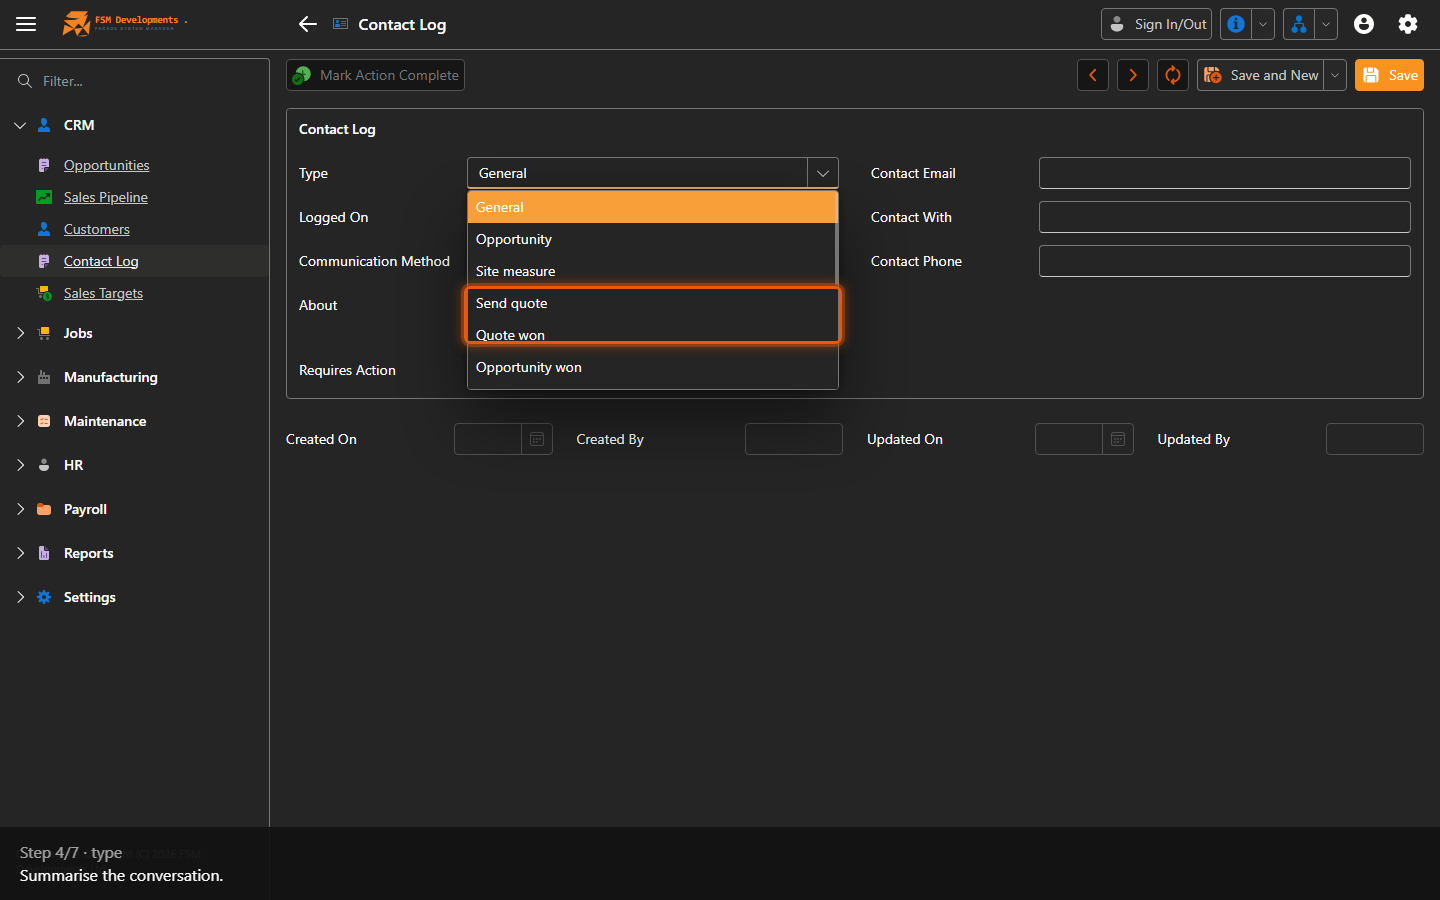Open the Updated On calendar picker

click(1118, 439)
